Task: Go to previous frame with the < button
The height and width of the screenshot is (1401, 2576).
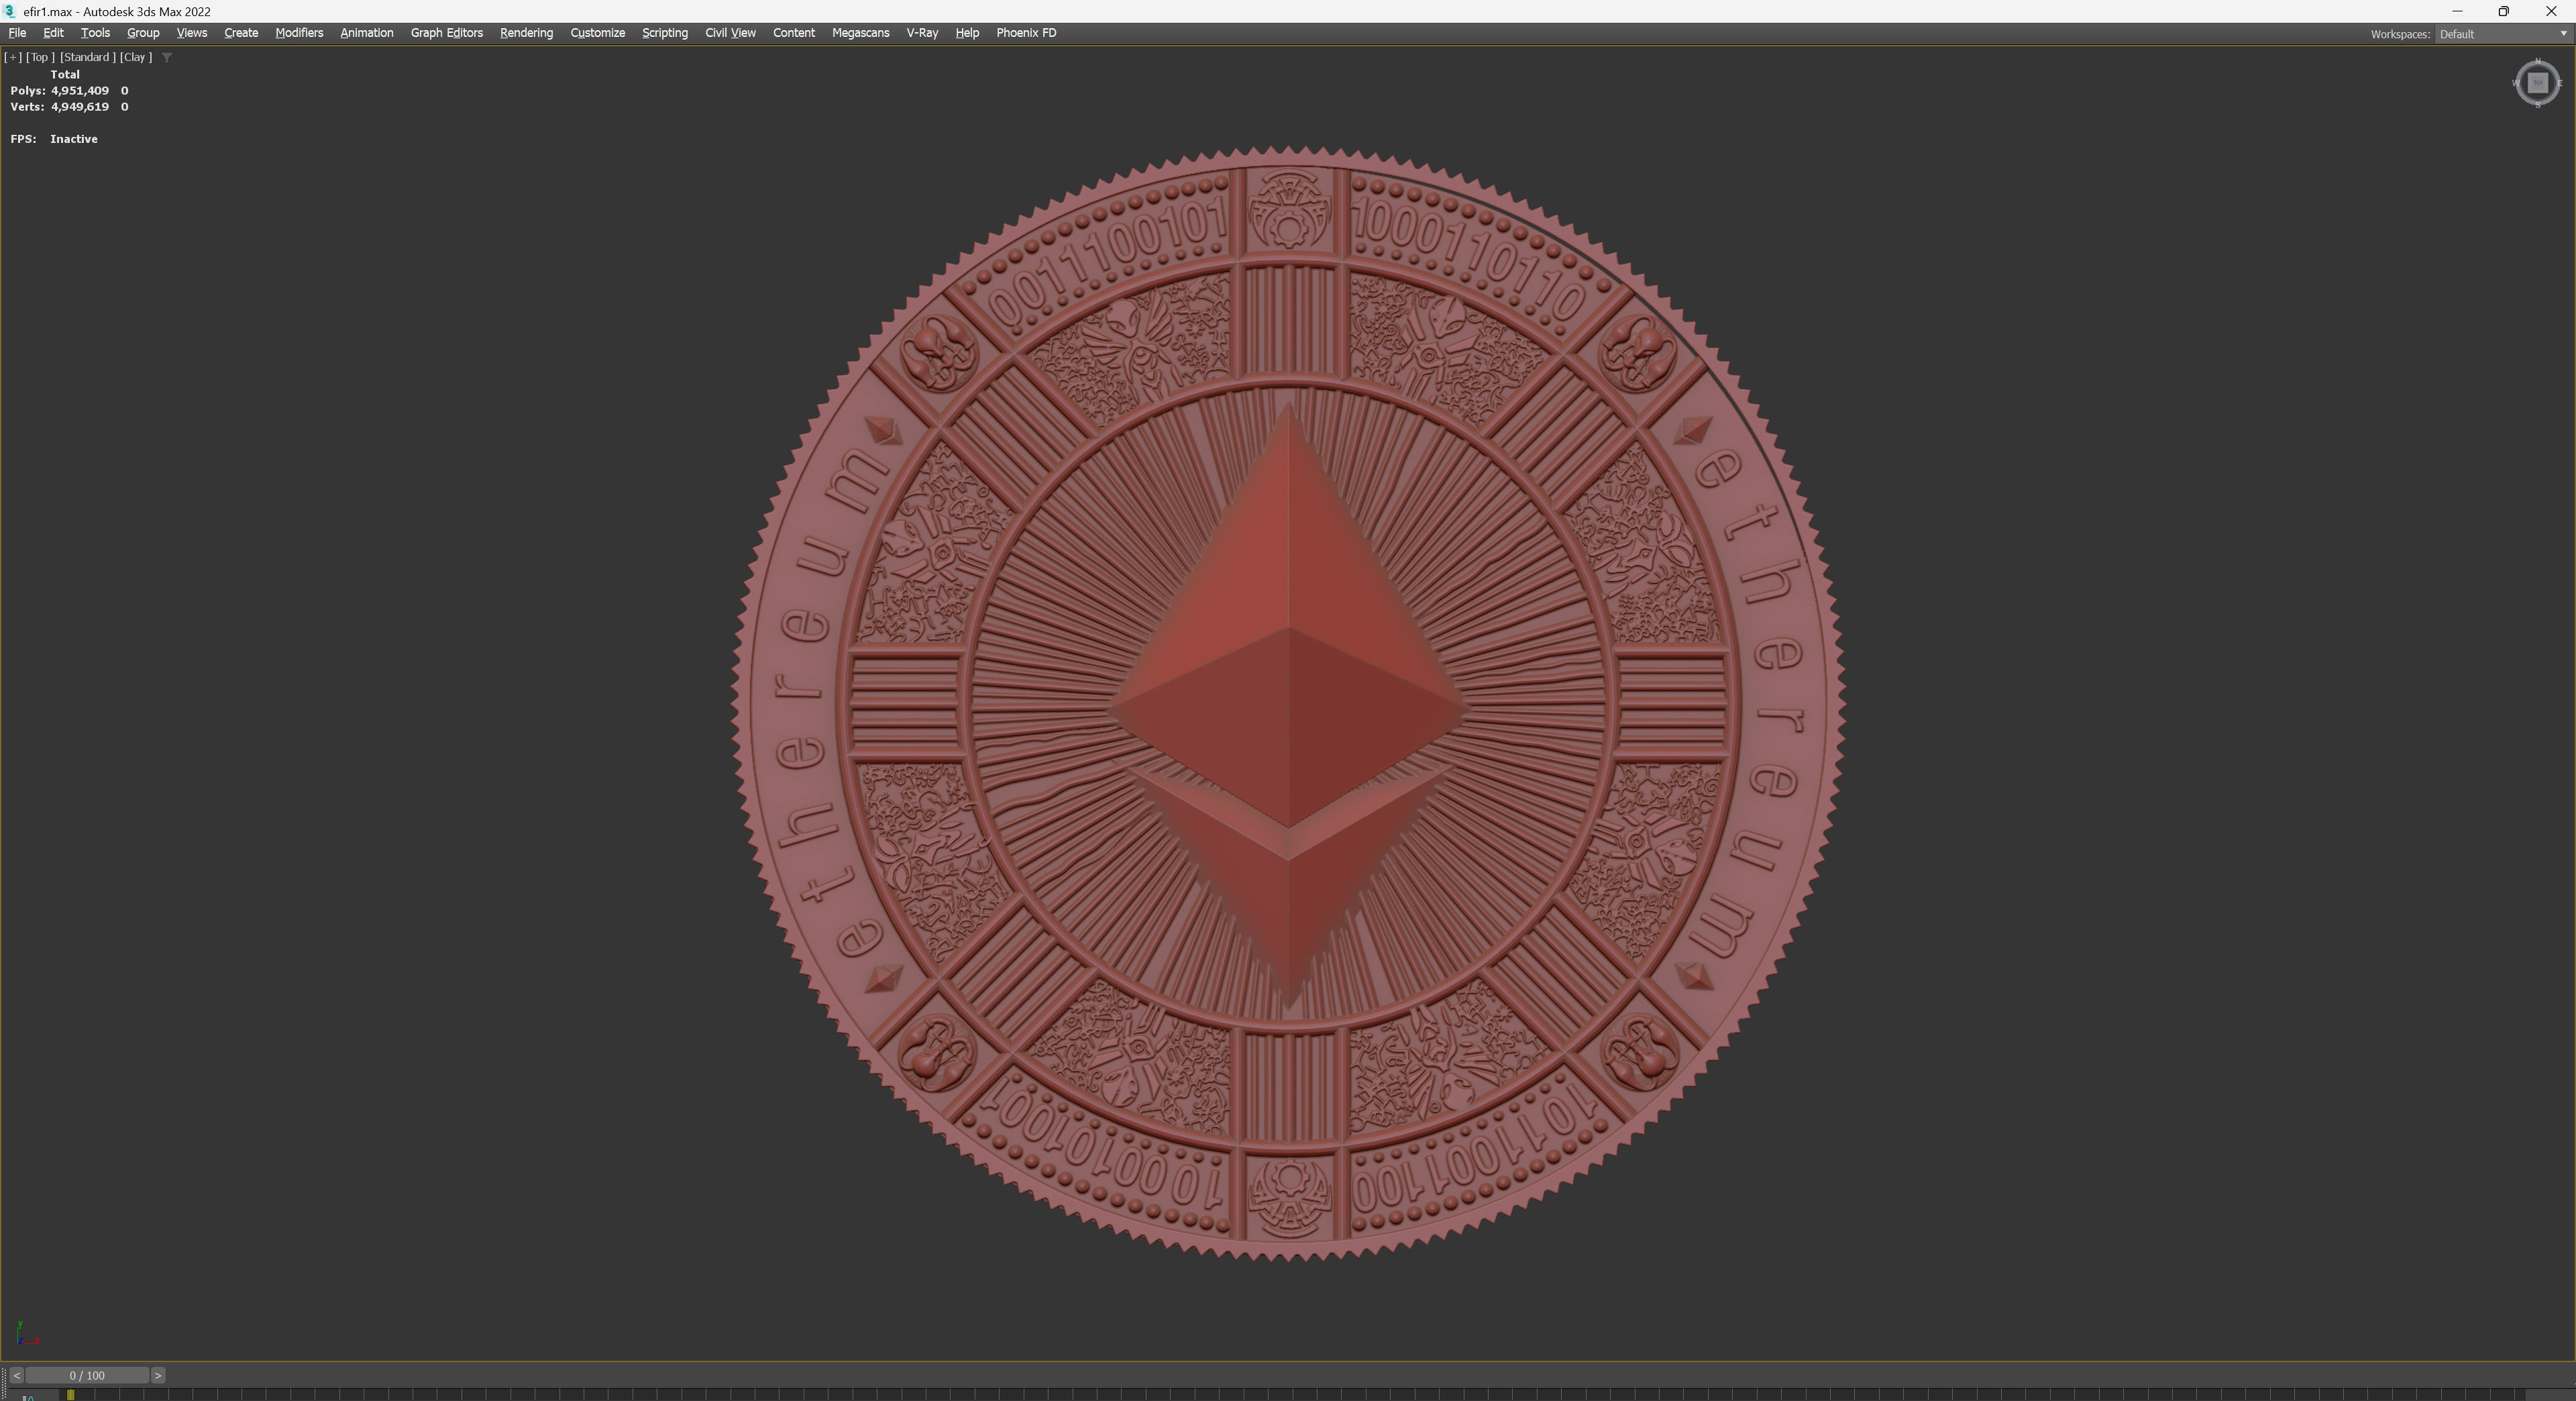Action: pyautogui.click(x=16, y=1375)
